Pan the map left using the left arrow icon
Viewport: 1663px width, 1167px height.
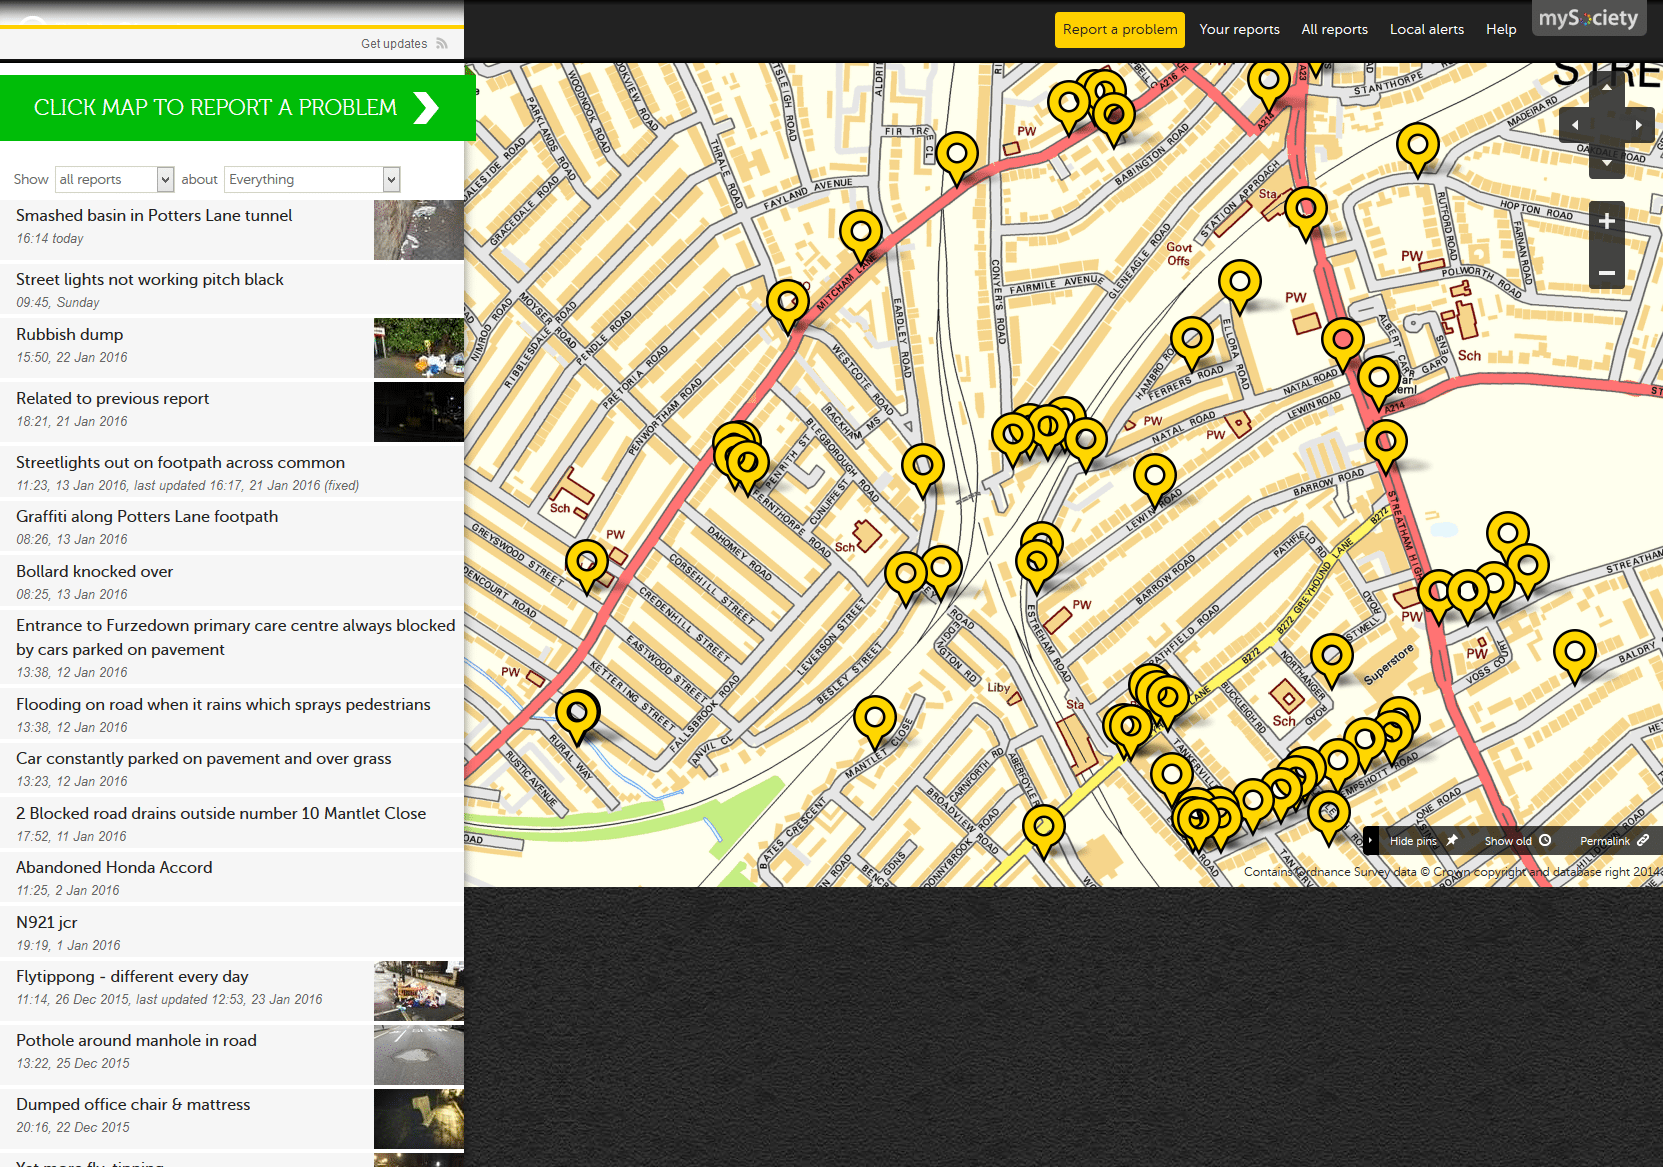(x=1574, y=124)
